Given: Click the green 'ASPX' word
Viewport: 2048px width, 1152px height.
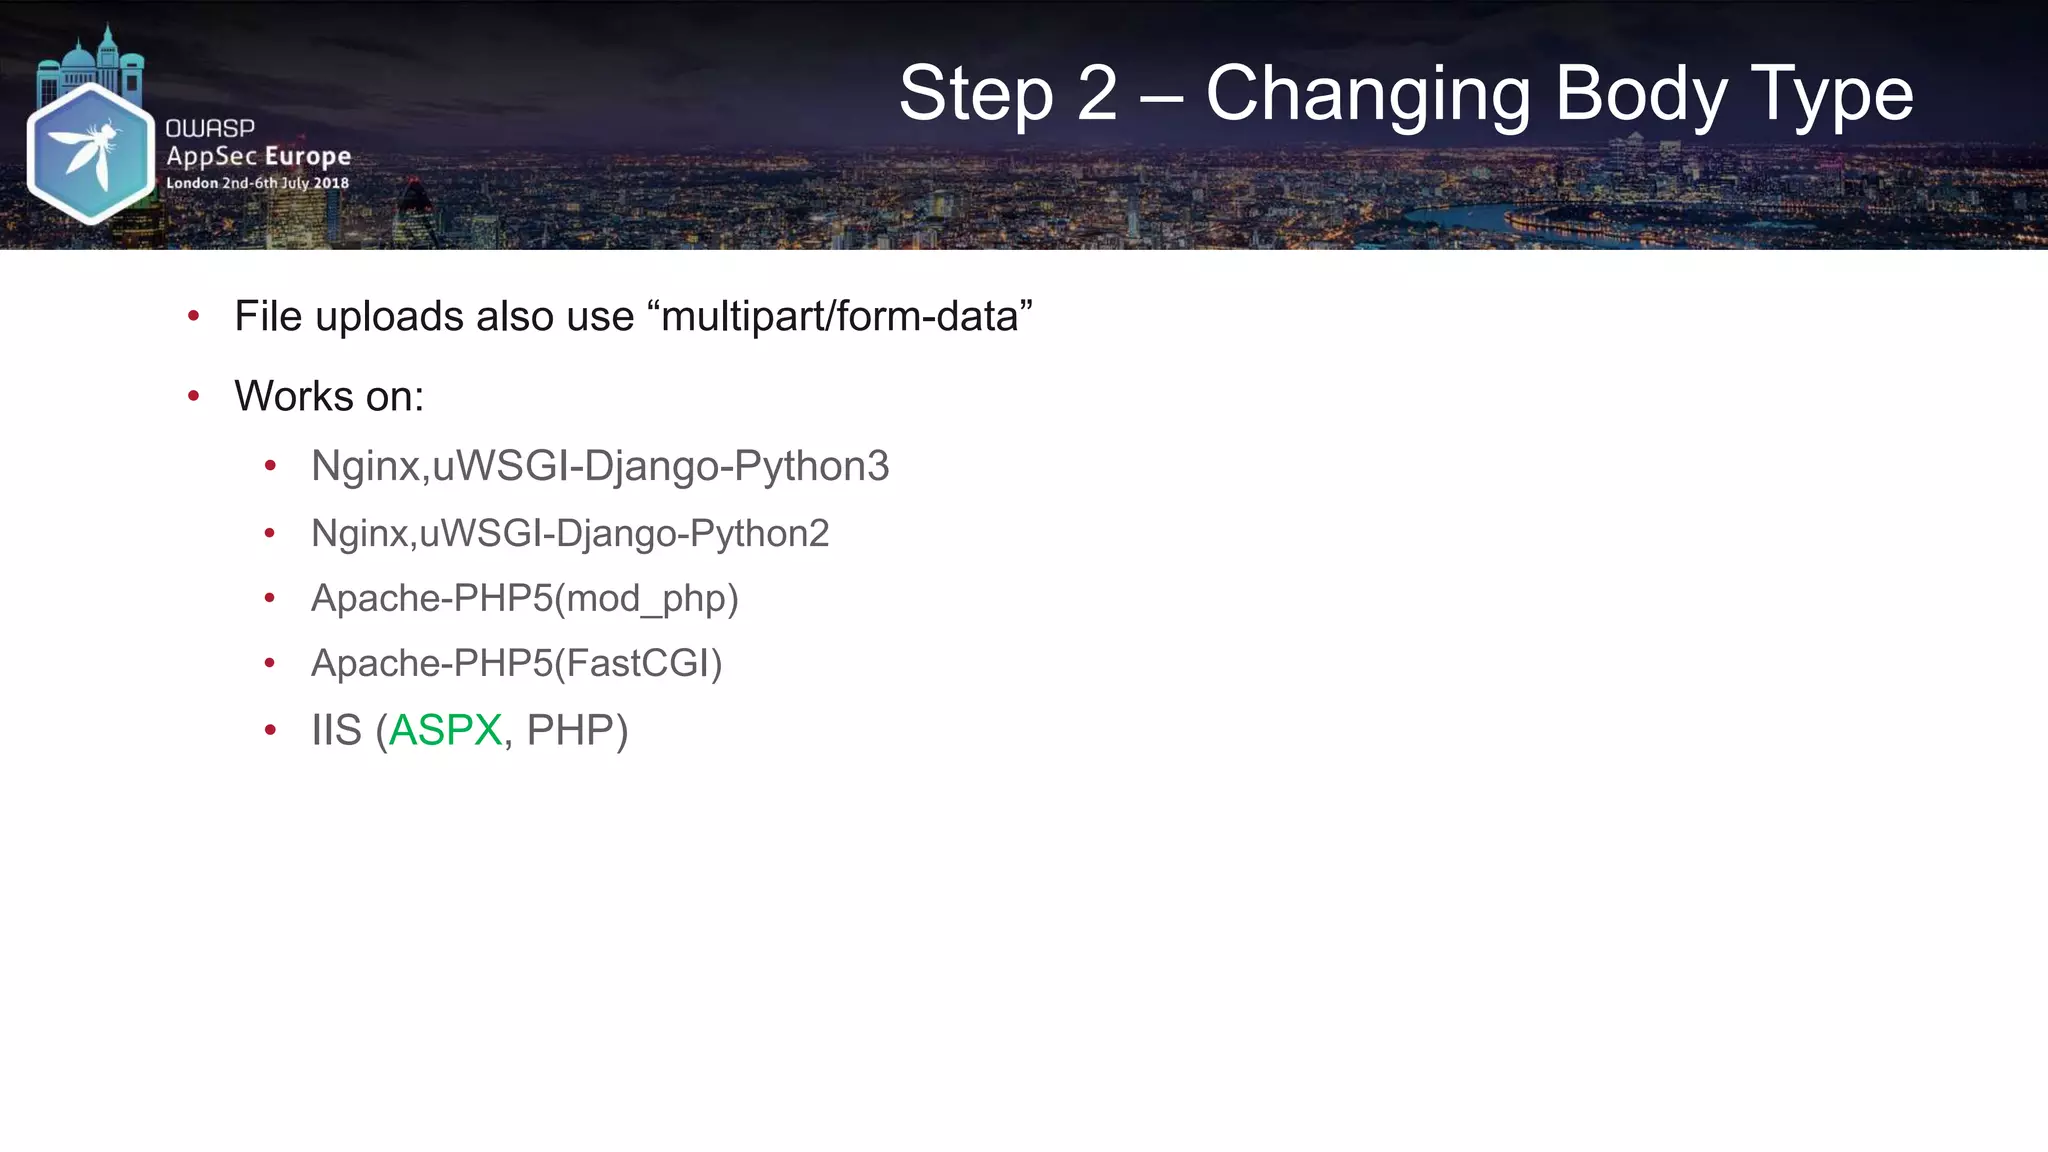Looking at the screenshot, I should [x=445, y=730].
